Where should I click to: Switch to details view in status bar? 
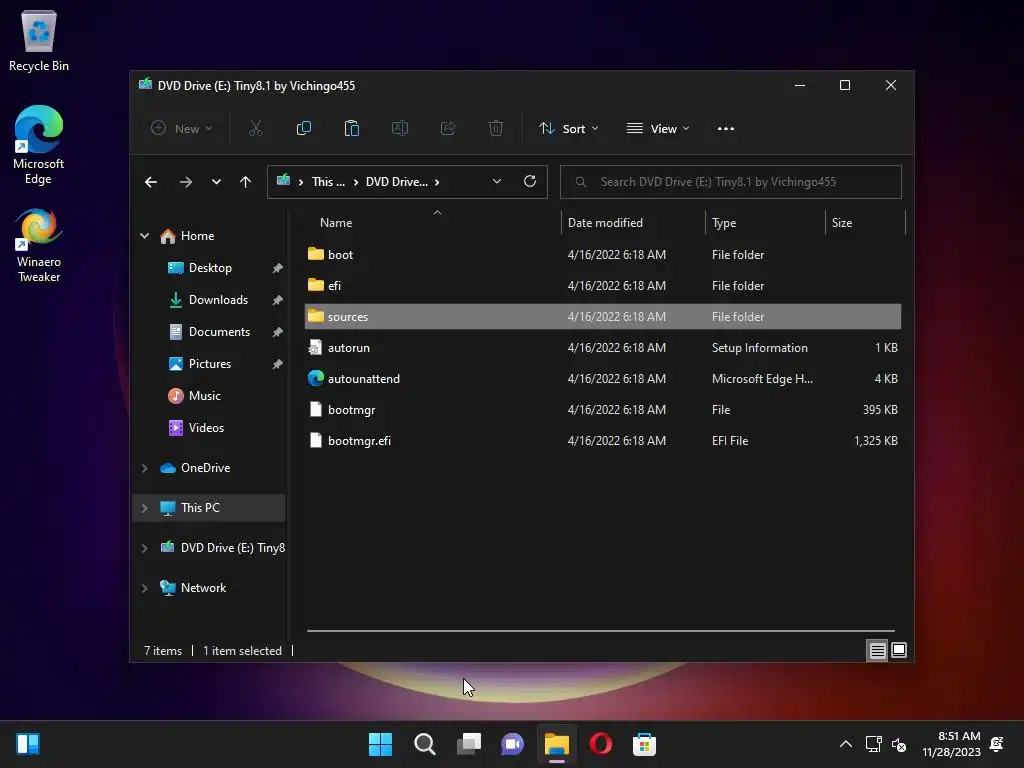click(877, 650)
